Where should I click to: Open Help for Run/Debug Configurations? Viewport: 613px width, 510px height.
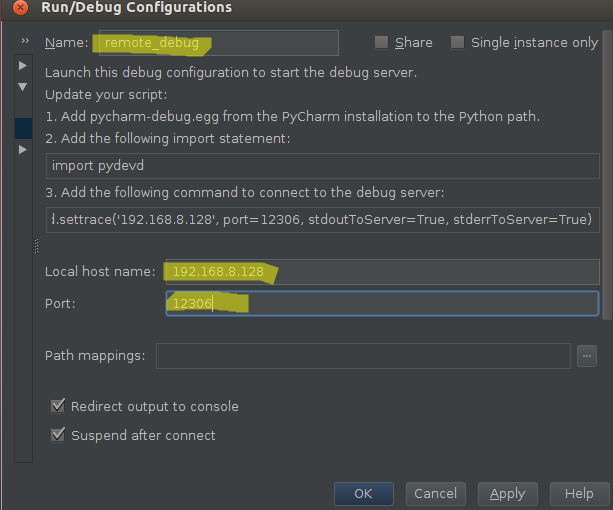[579, 494]
